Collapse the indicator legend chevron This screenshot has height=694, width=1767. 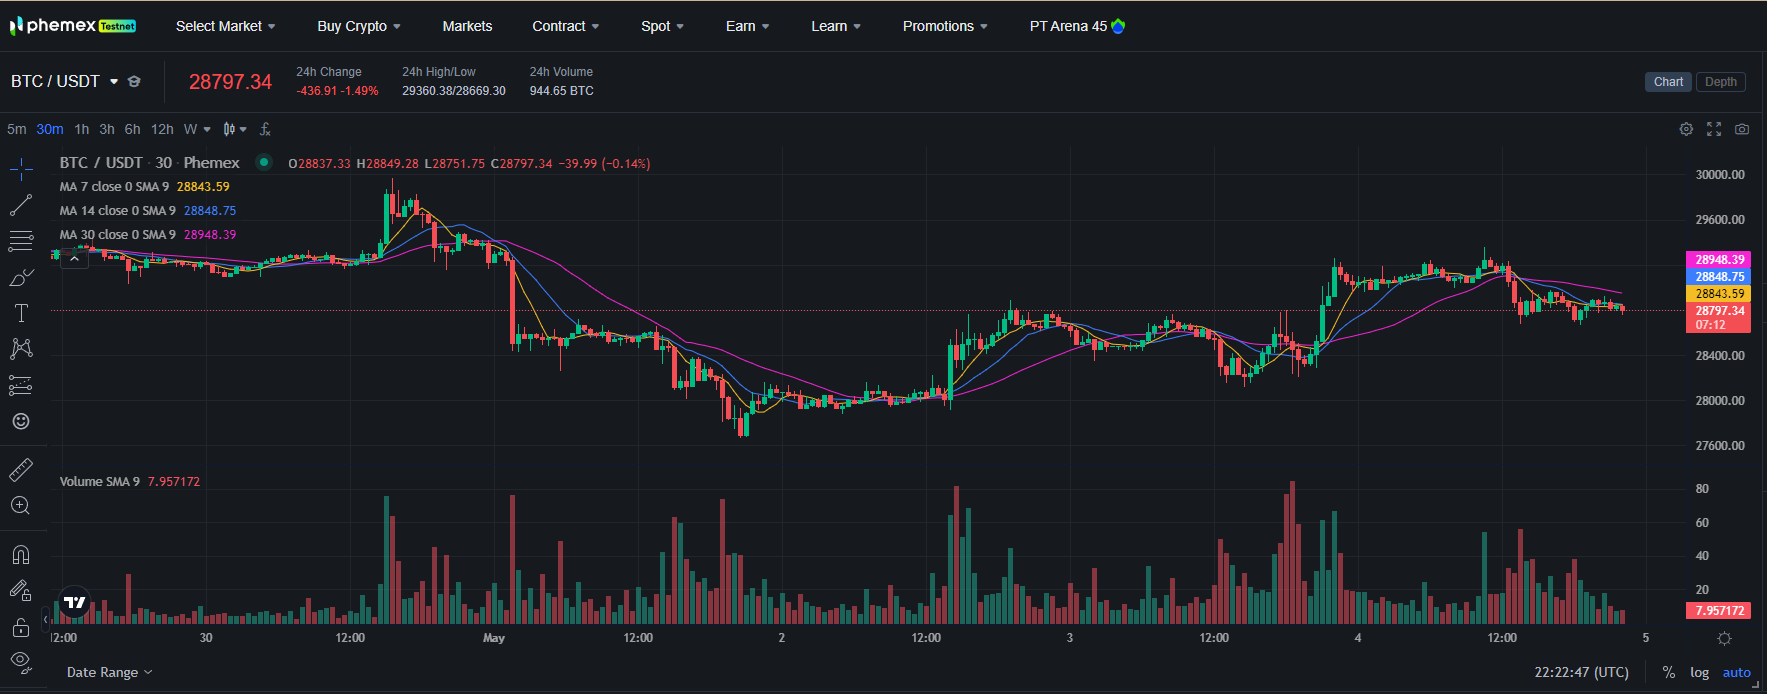tap(74, 258)
